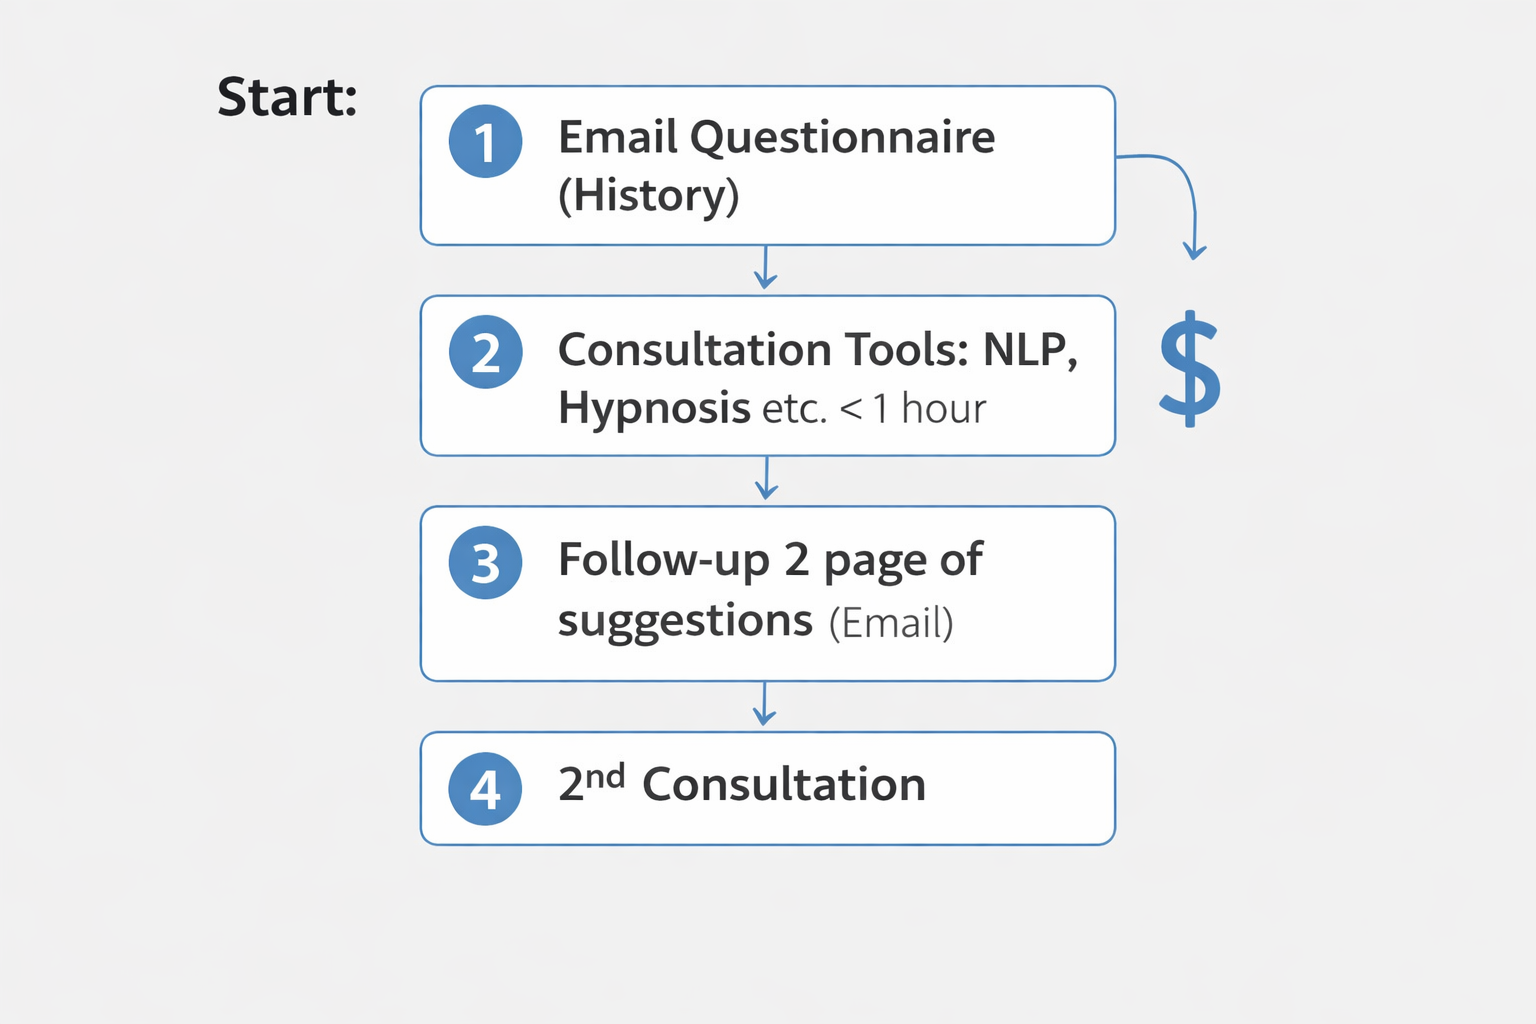Viewport: 1536px width, 1024px height.
Task: Click the "2nd Consultation" text
Action: (741, 784)
